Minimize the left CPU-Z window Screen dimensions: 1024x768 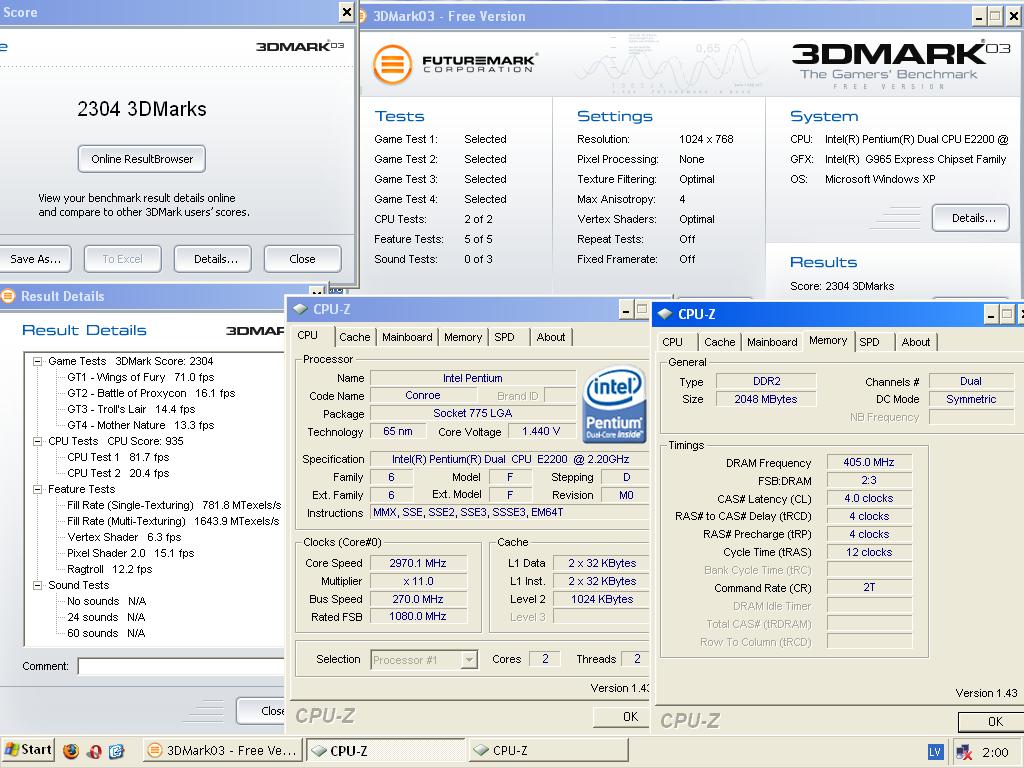626,310
